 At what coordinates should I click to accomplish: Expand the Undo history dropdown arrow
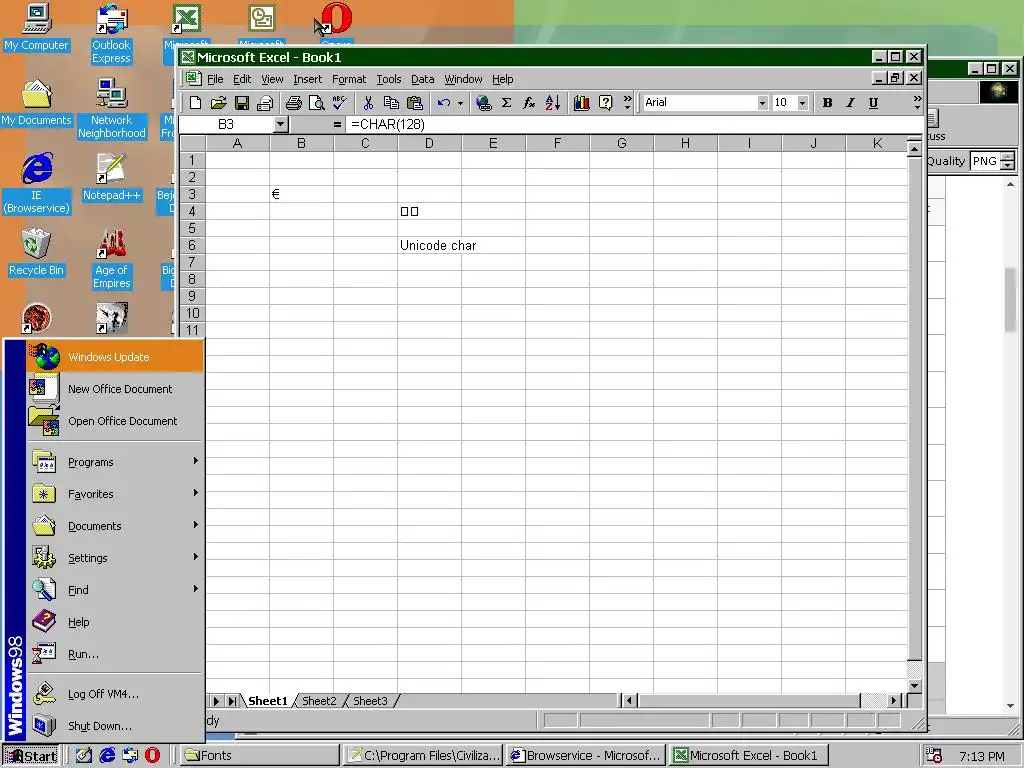tap(460, 103)
